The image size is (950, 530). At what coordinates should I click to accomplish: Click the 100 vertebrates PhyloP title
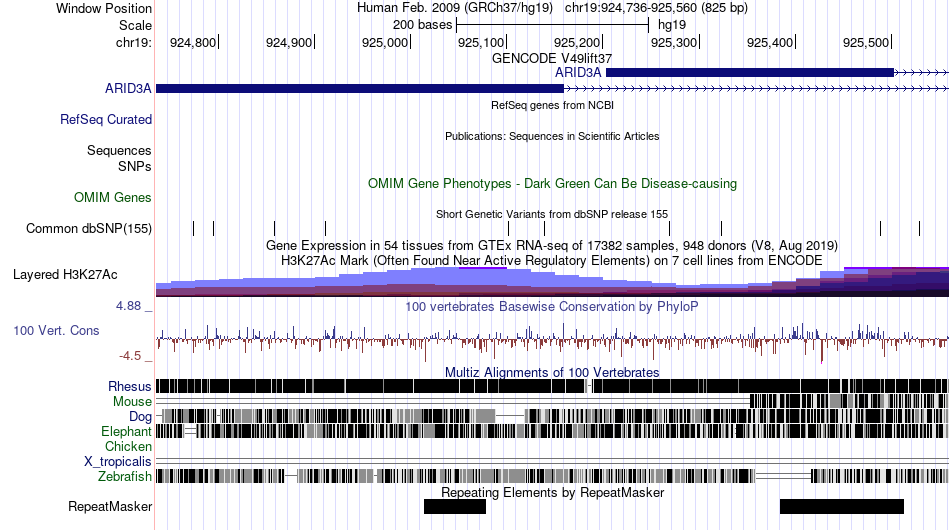552,306
